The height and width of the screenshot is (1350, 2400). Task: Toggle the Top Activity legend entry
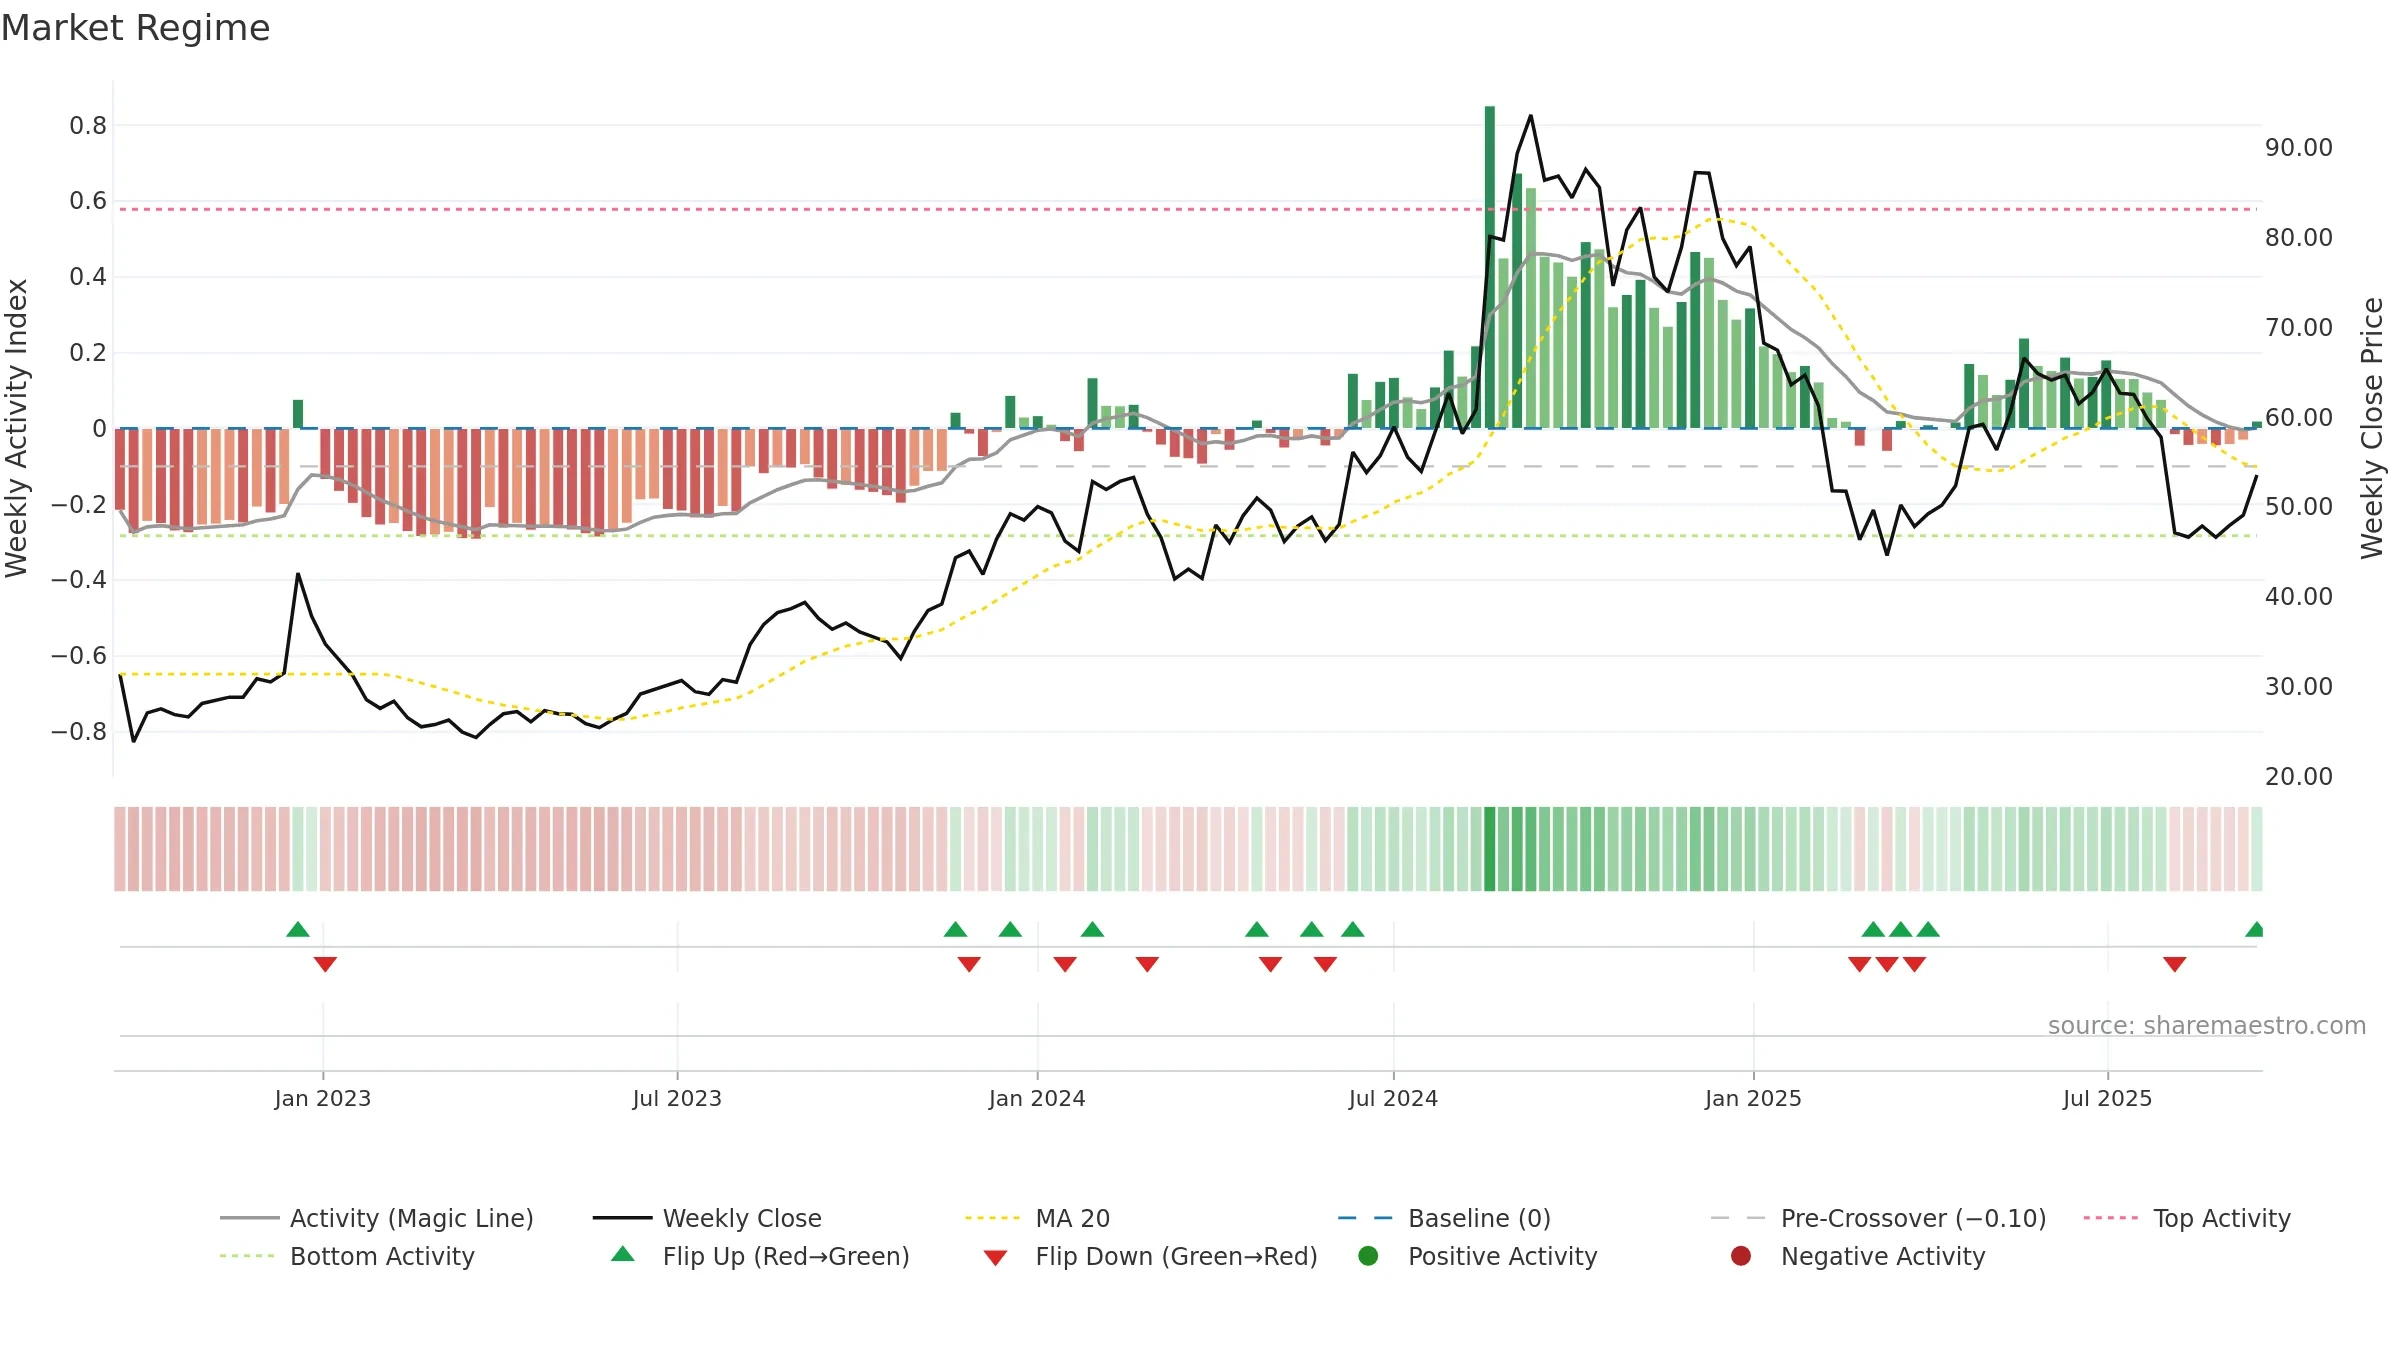coord(2187,1218)
